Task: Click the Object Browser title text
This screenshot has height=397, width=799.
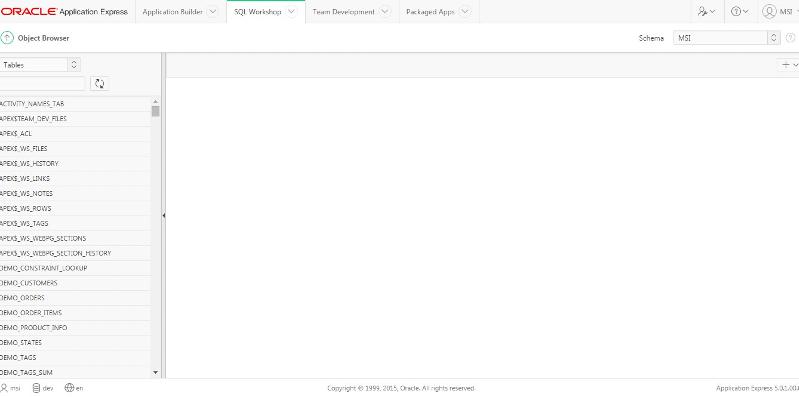Action: [43, 38]
